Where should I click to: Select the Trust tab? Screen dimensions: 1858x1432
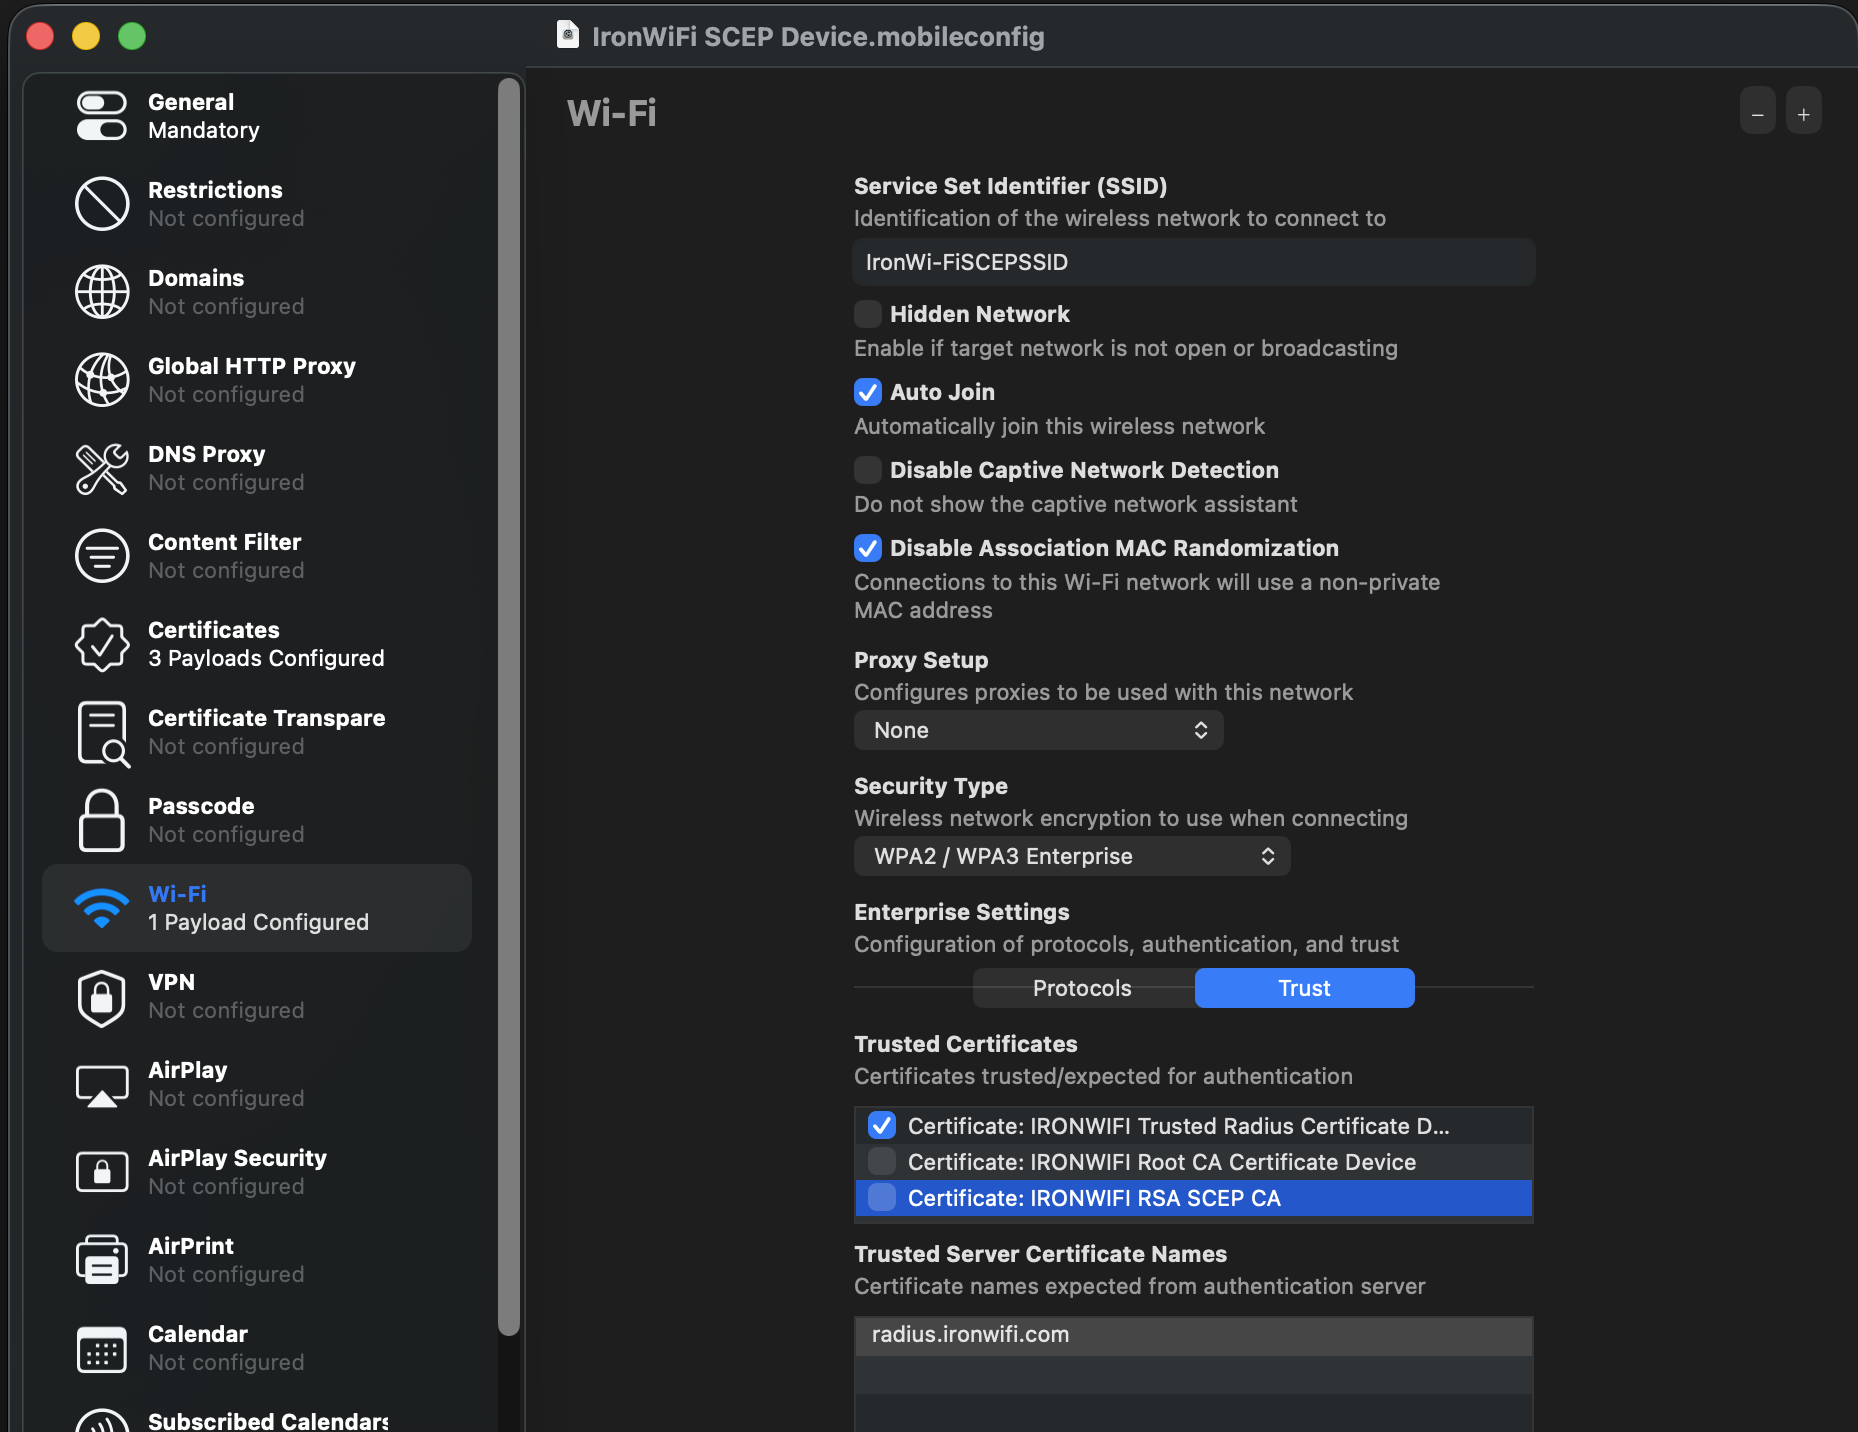coord(1304,988)
